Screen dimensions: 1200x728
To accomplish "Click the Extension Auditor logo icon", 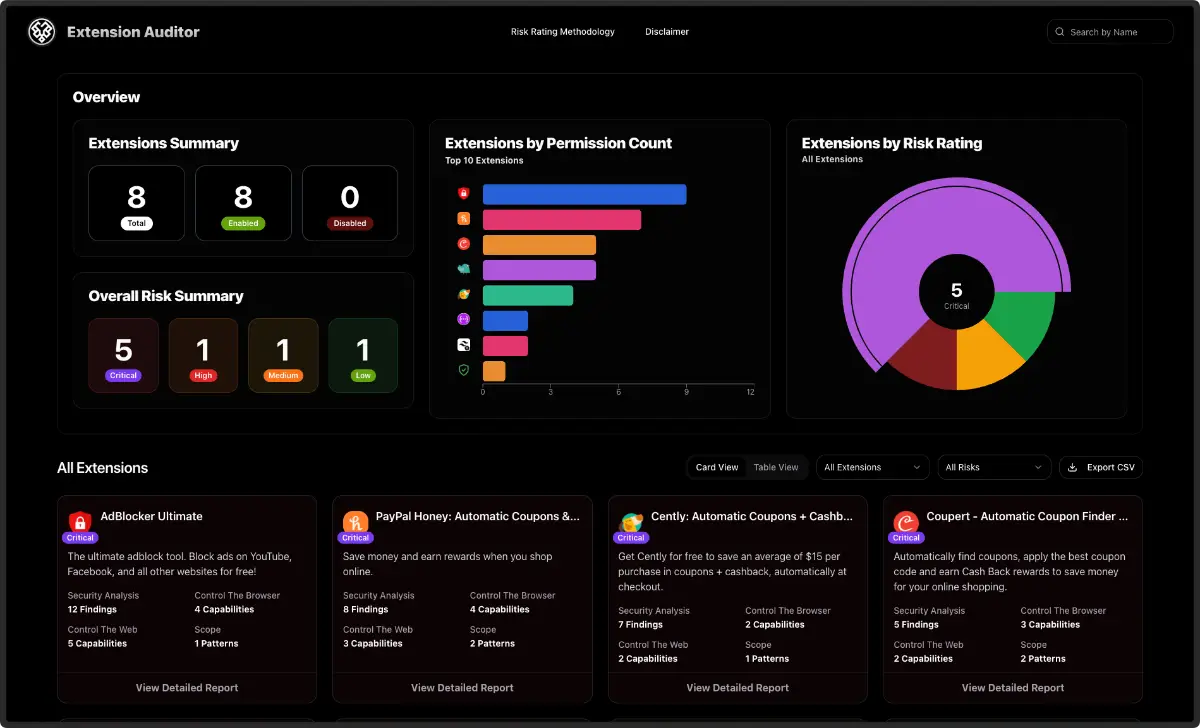I will tap(41, 32).
